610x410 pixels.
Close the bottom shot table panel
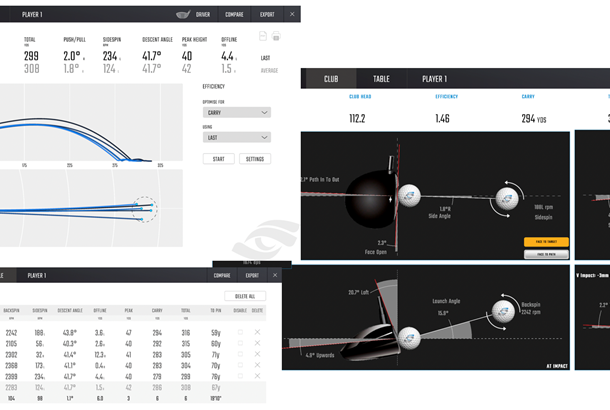click(275, 275)
